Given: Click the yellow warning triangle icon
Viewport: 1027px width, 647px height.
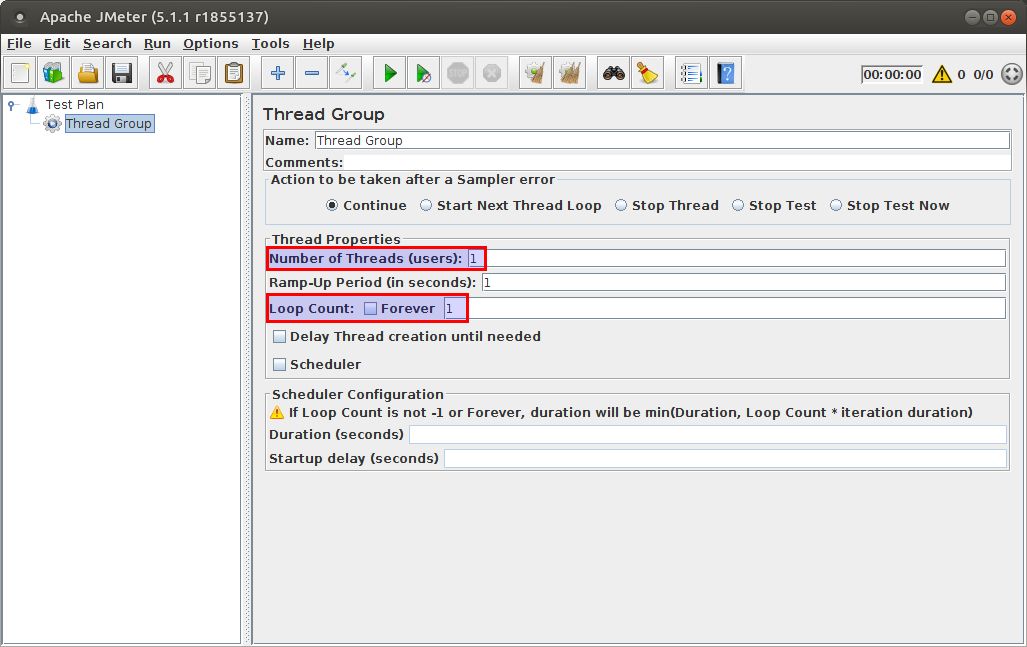Looking at the screenshot, I should coord(942,74).
